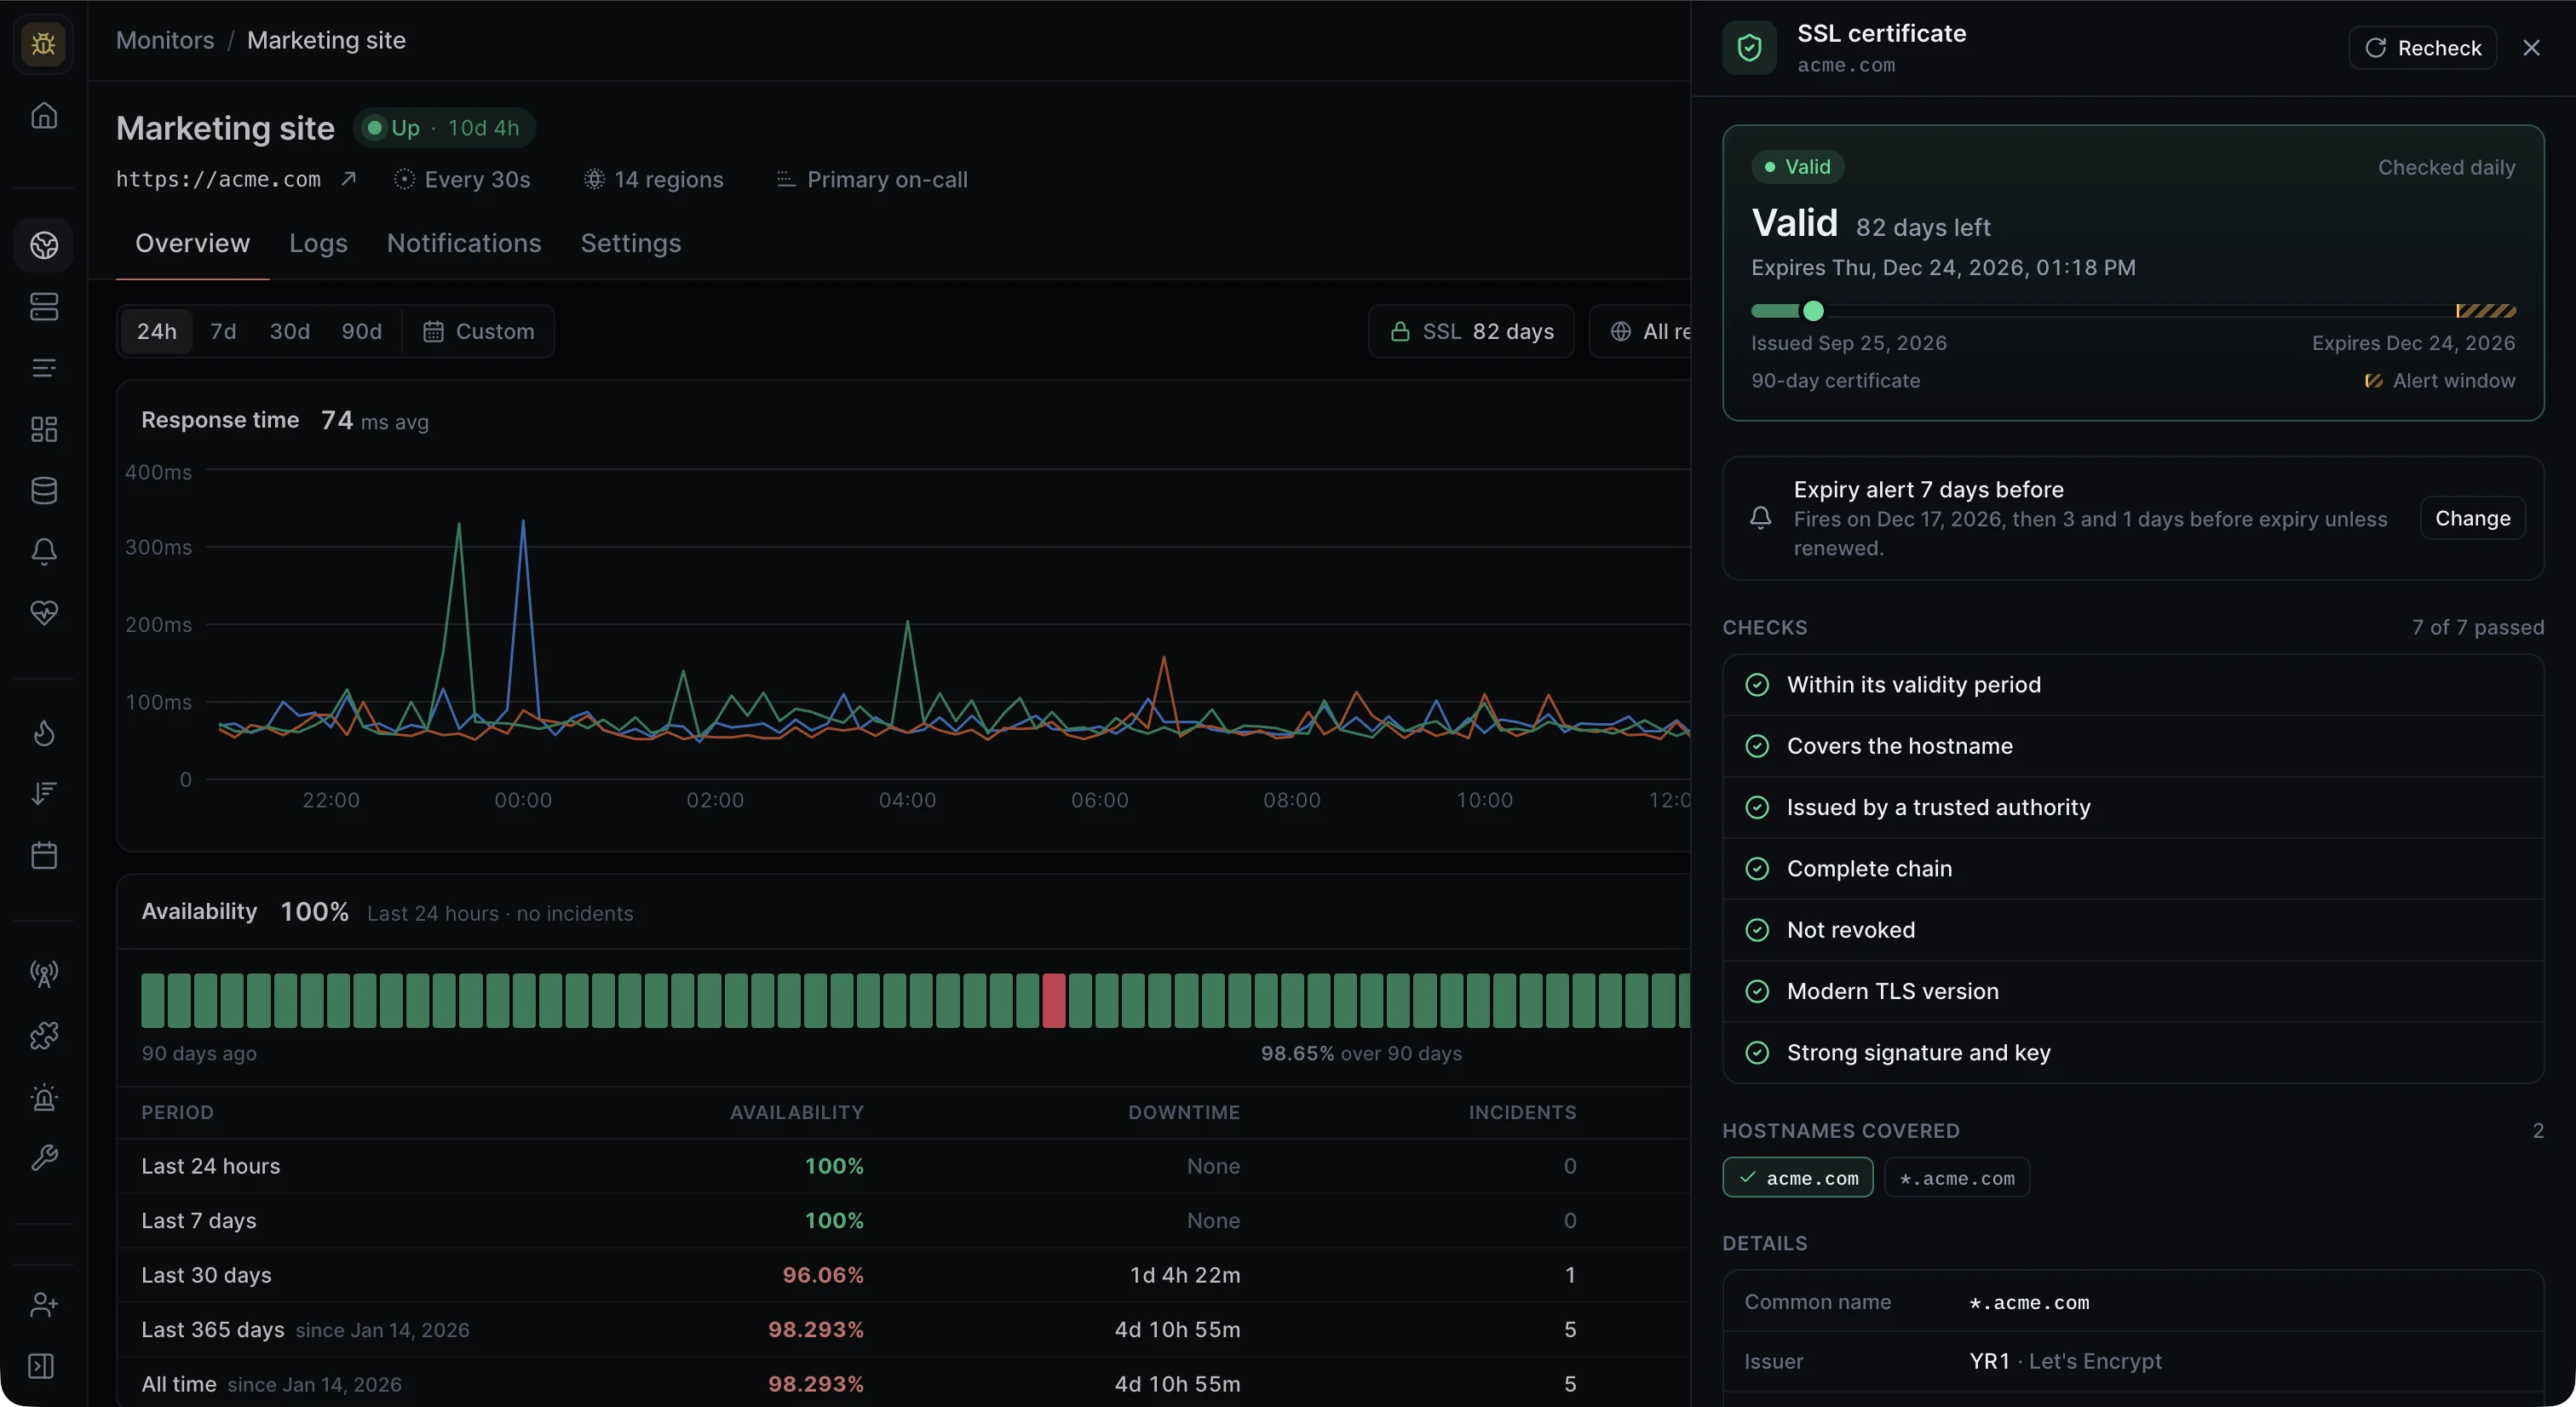Image resolution: width=2576 pixels, height=1407 pixels.
Task: Go to Monitors breadcrumb link
Action: (165, 40)
